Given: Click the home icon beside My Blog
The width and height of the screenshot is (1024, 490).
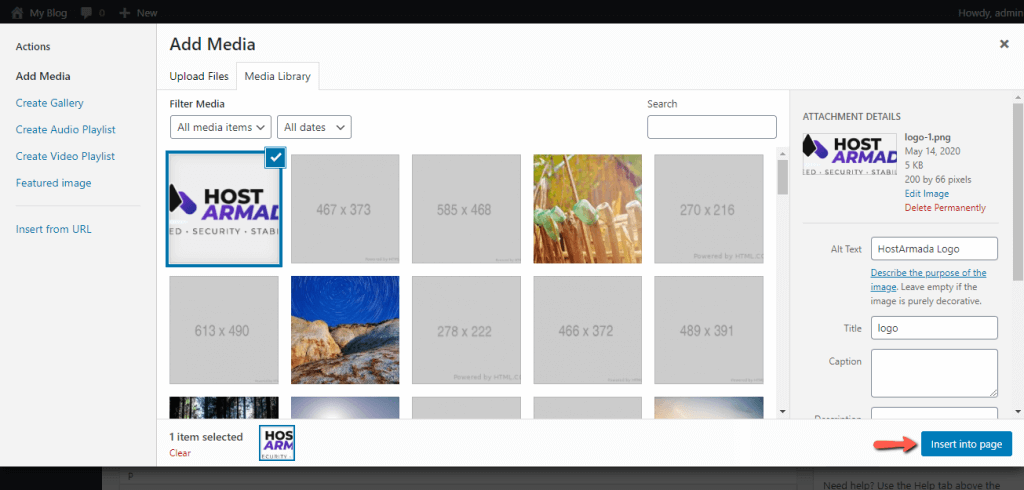Looking at the screenshot, I should coord(18,12).
